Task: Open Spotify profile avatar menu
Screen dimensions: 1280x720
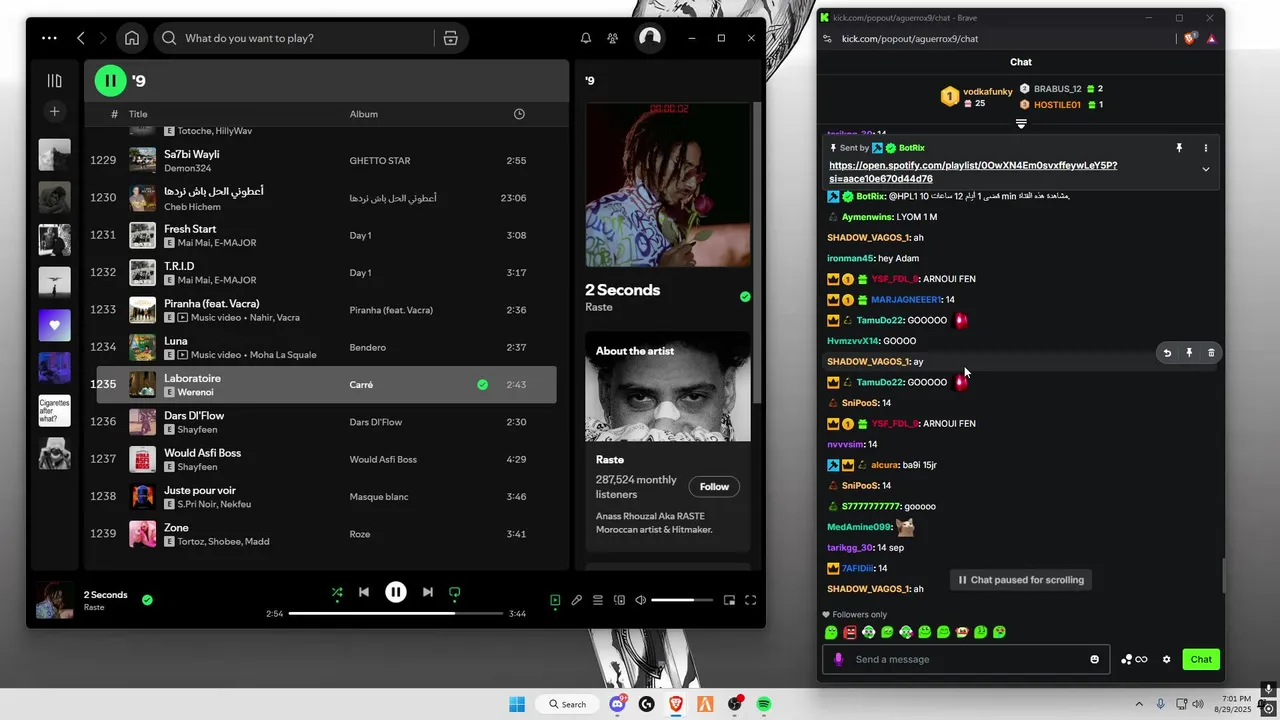Action: point(650,38)
